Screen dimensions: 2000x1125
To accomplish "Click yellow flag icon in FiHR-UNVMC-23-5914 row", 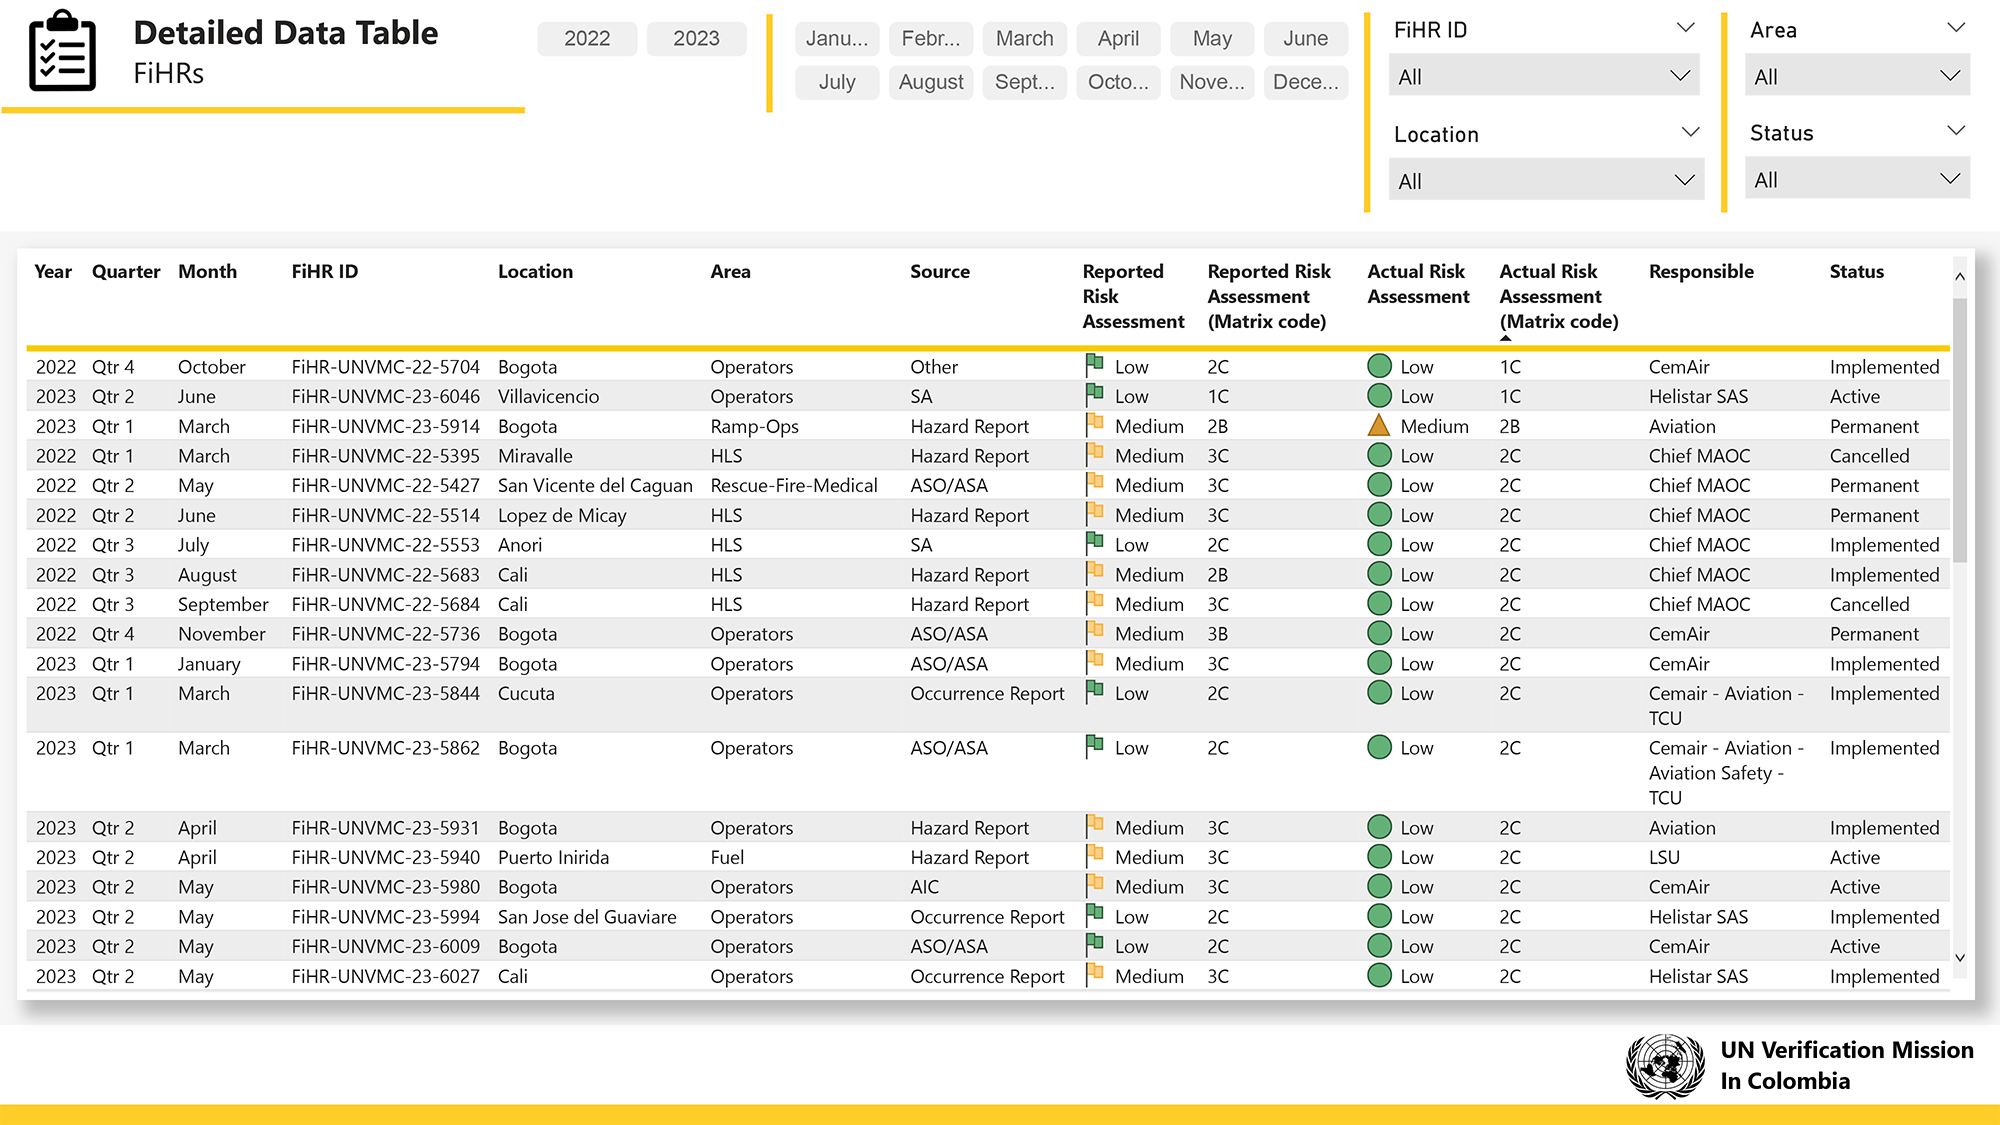I will coord(1094,425).
